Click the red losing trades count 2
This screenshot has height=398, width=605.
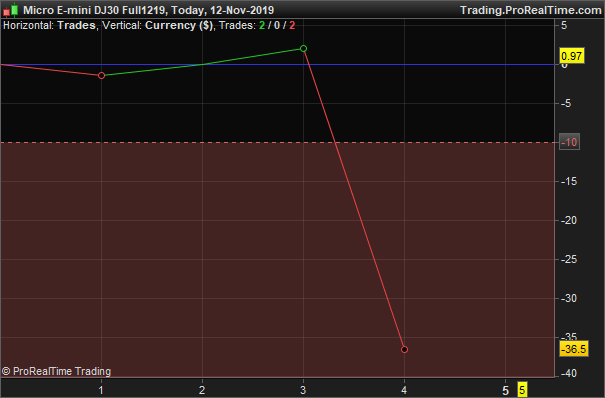(292, 25)
